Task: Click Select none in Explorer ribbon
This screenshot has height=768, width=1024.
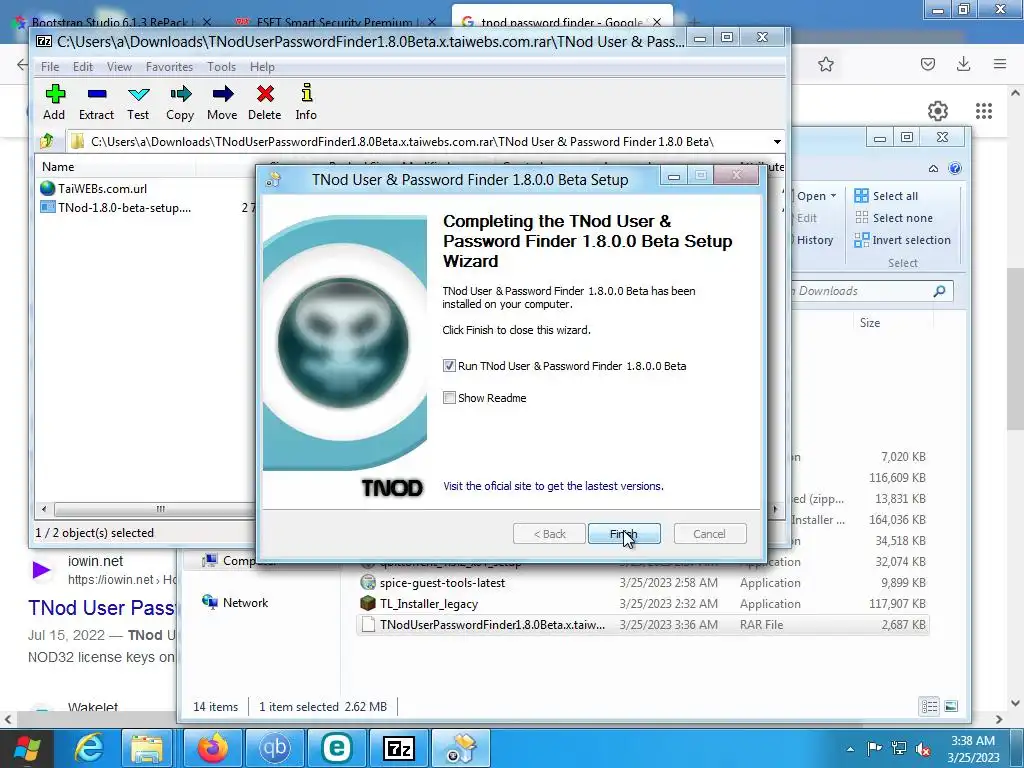Action: pyautogui.click(x=893, y=218)
